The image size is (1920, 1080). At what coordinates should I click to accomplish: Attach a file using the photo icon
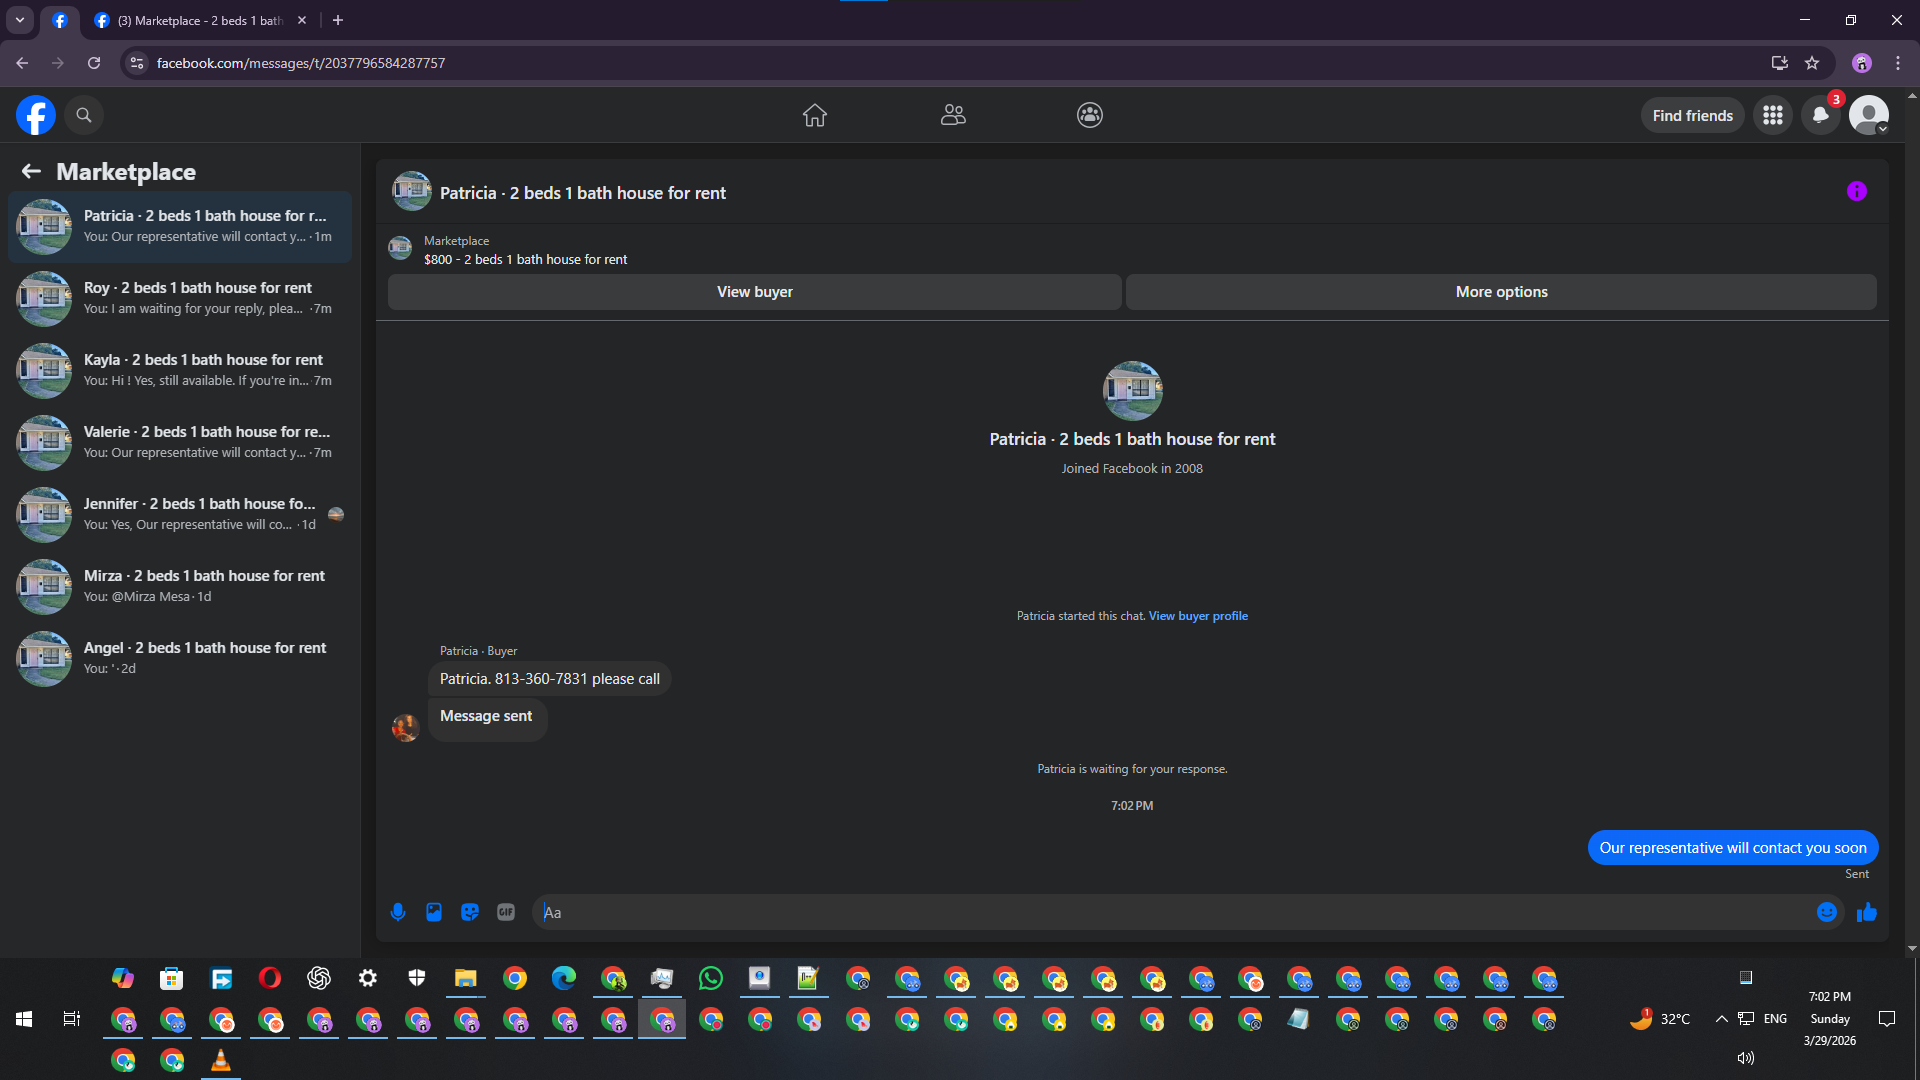tap(434, 912)
